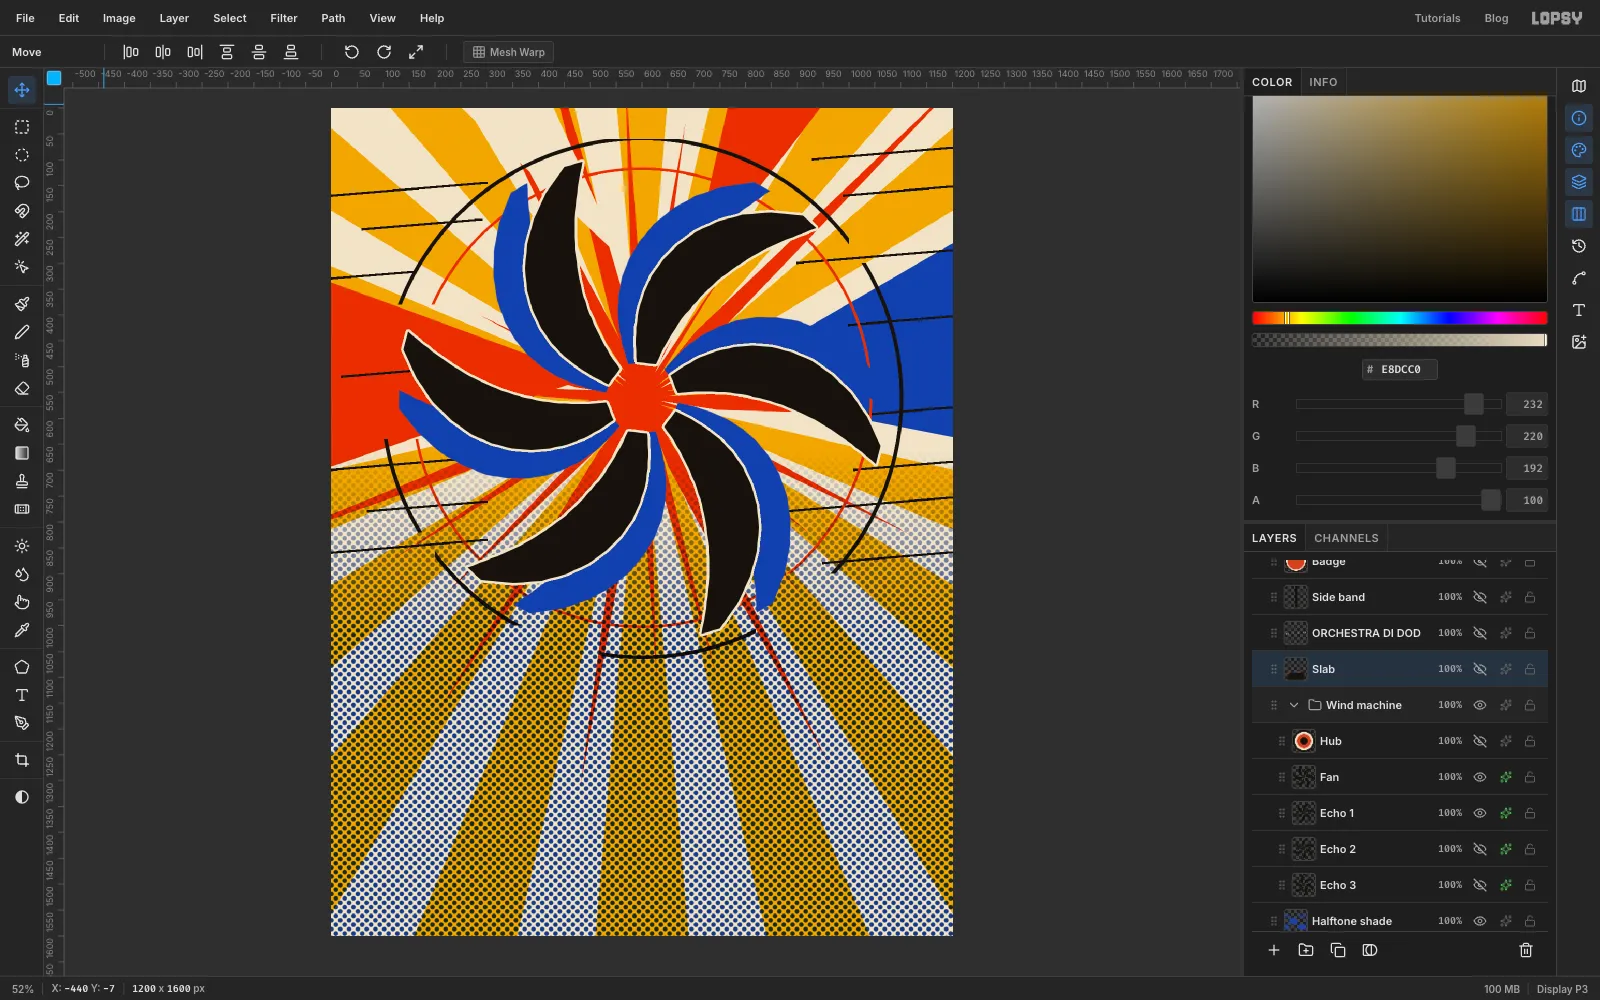The image size is (1600, 1000).
Task: Click the redo arrow in options bar
Action: tap(384, 52)
